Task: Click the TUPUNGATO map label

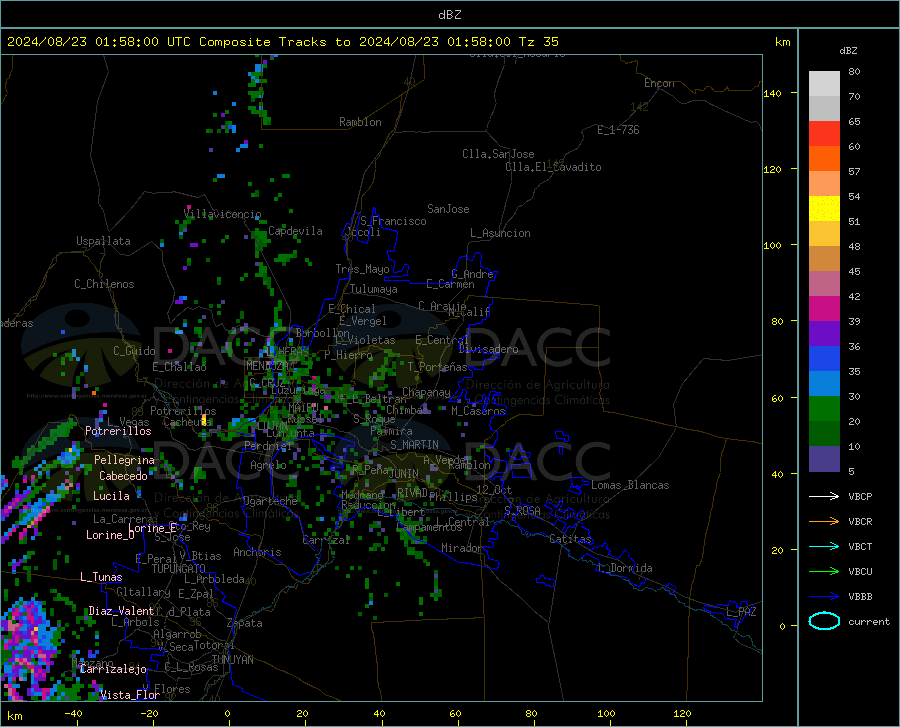Action: (179, 569)
